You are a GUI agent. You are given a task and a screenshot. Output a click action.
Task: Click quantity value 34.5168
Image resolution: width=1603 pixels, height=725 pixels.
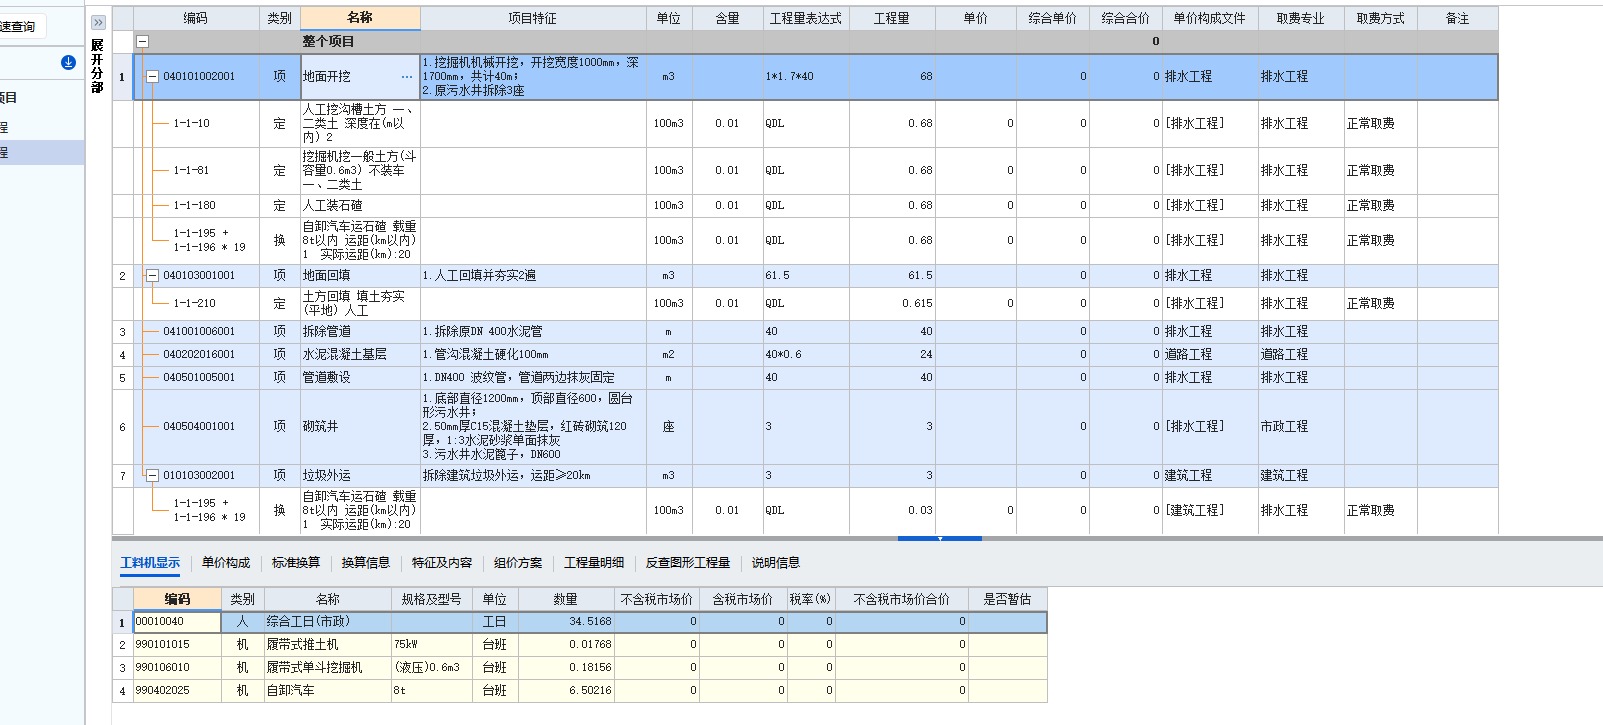click(x=566, y=622)
